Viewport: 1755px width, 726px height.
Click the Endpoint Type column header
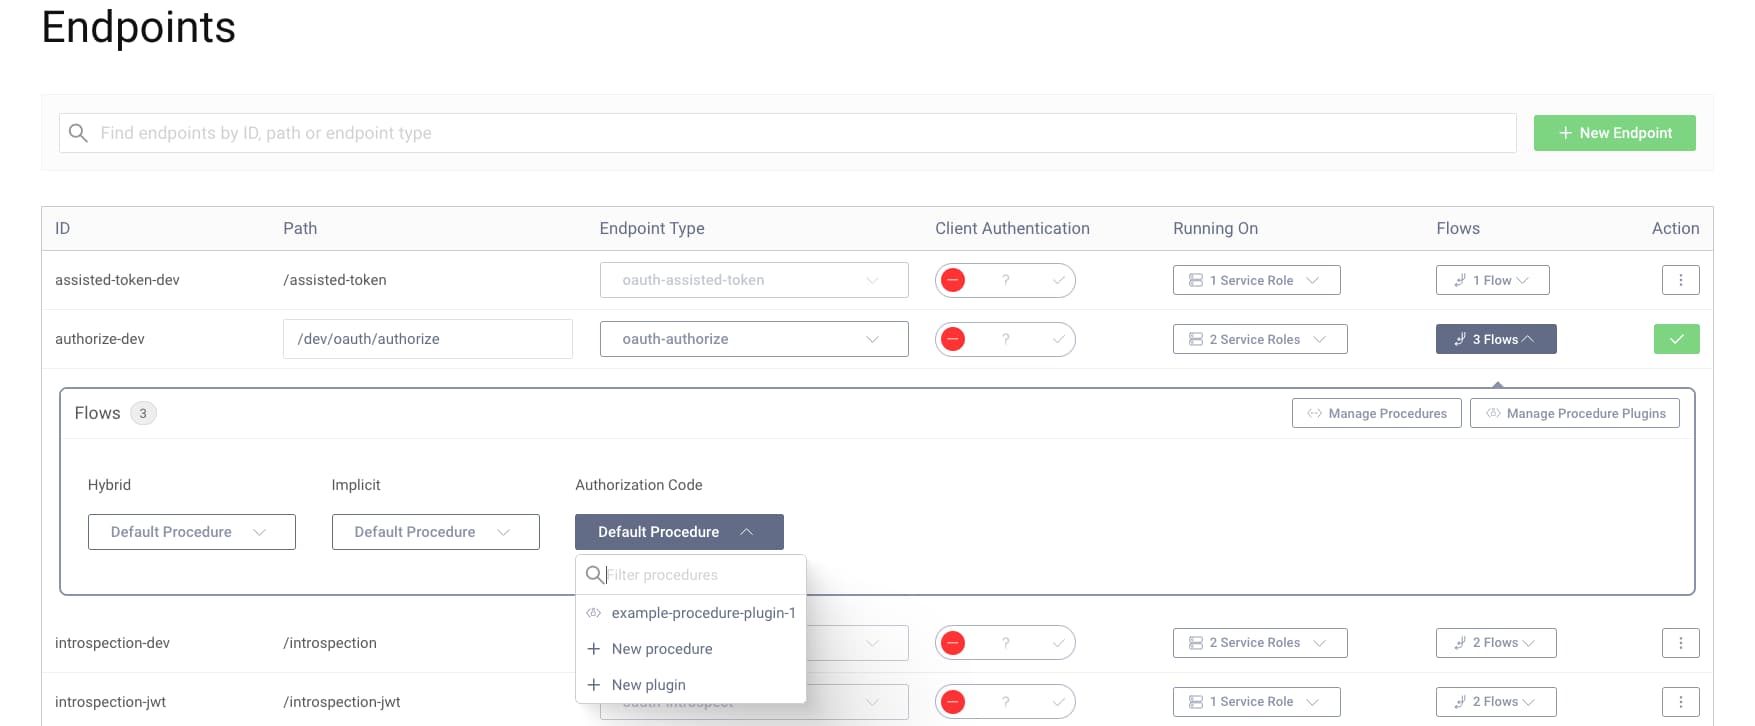[x=652, y=228]
